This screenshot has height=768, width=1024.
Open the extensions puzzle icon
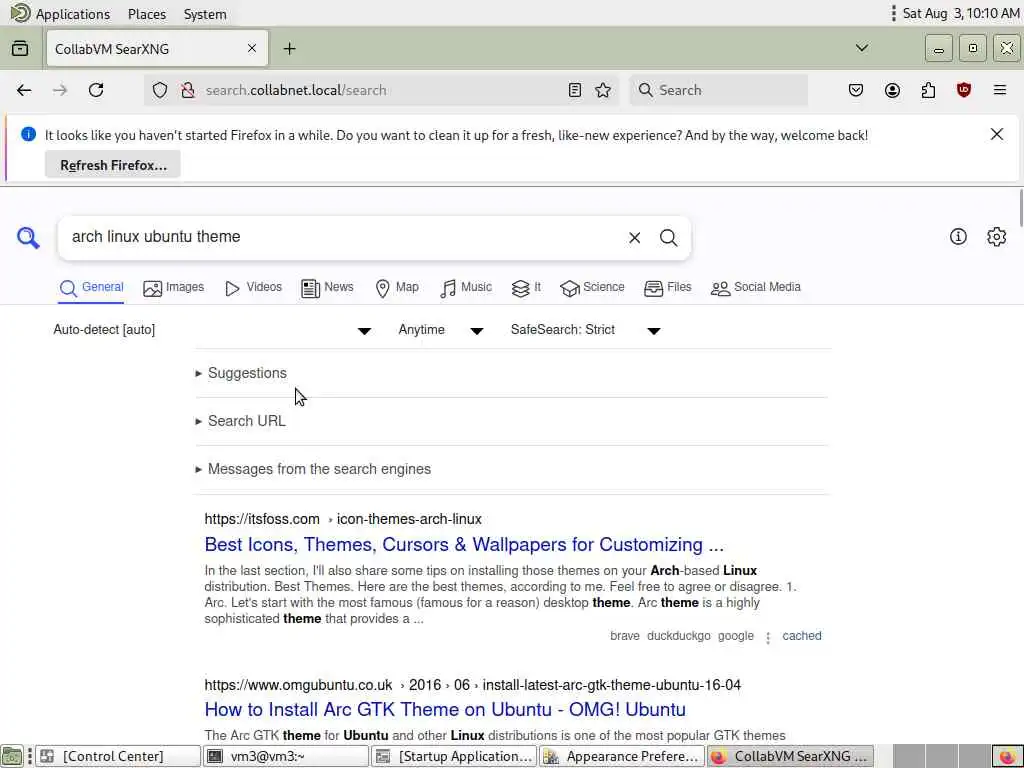928,90
